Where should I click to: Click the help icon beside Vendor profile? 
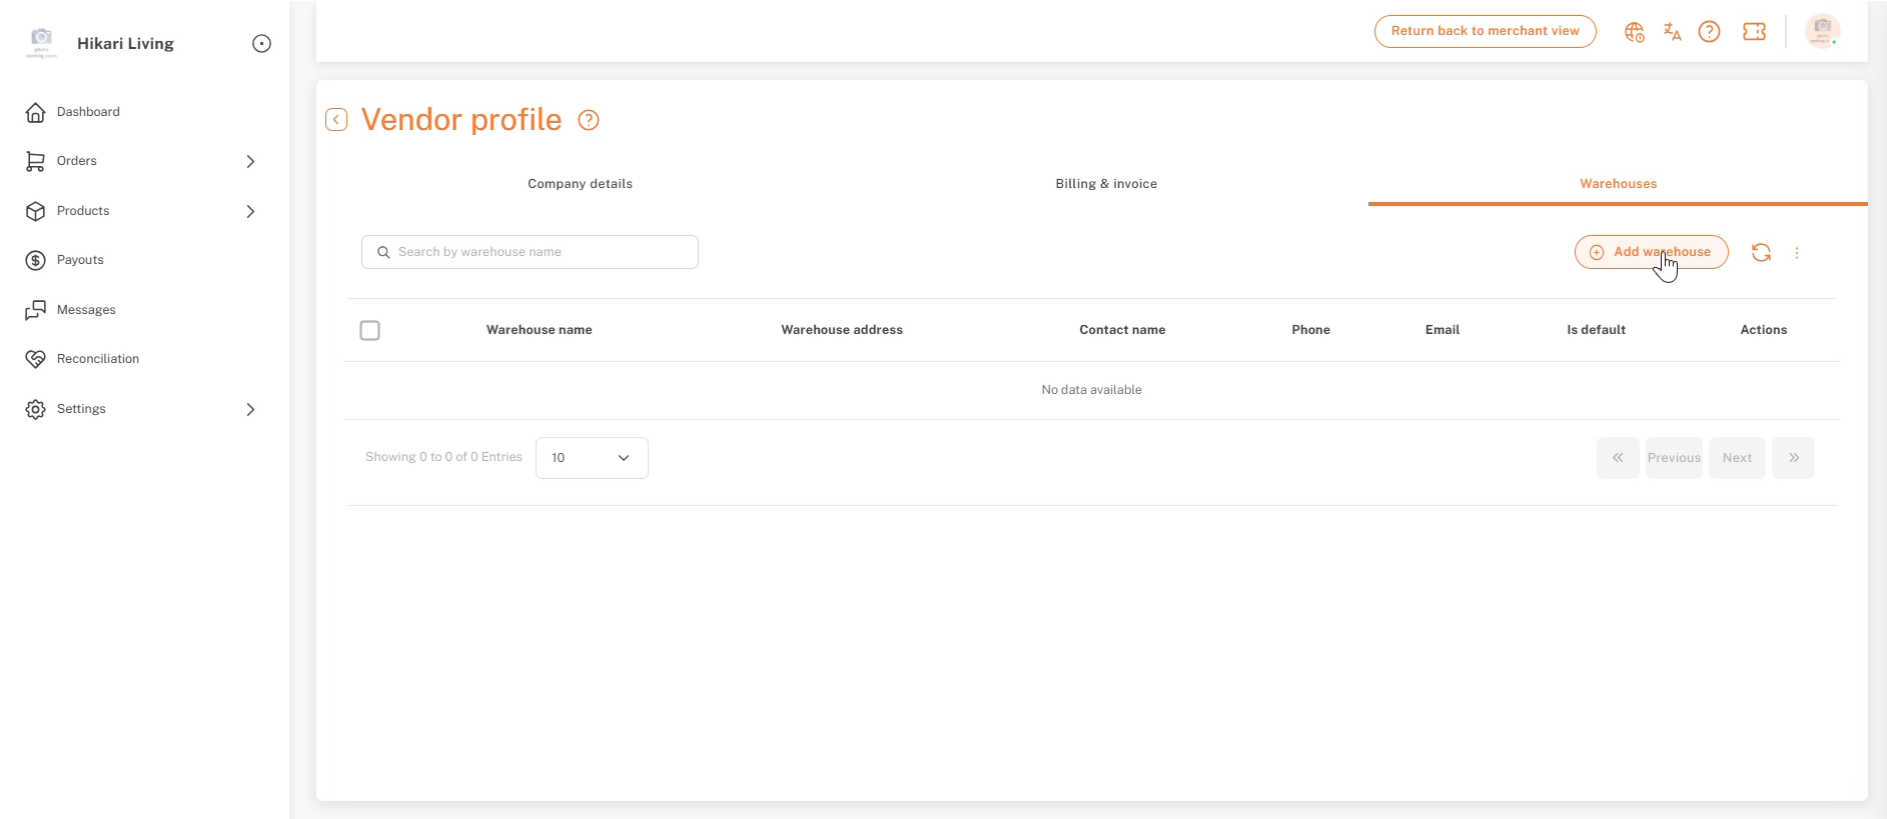point(589,120)
